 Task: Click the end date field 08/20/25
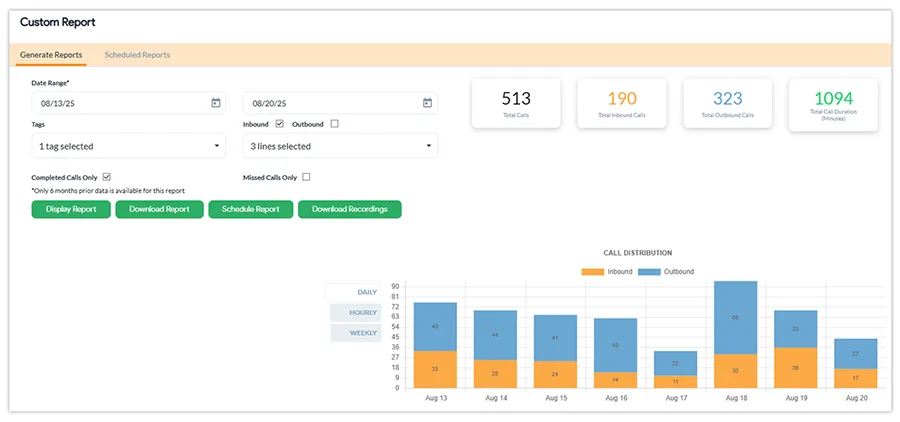click(340, 103)
